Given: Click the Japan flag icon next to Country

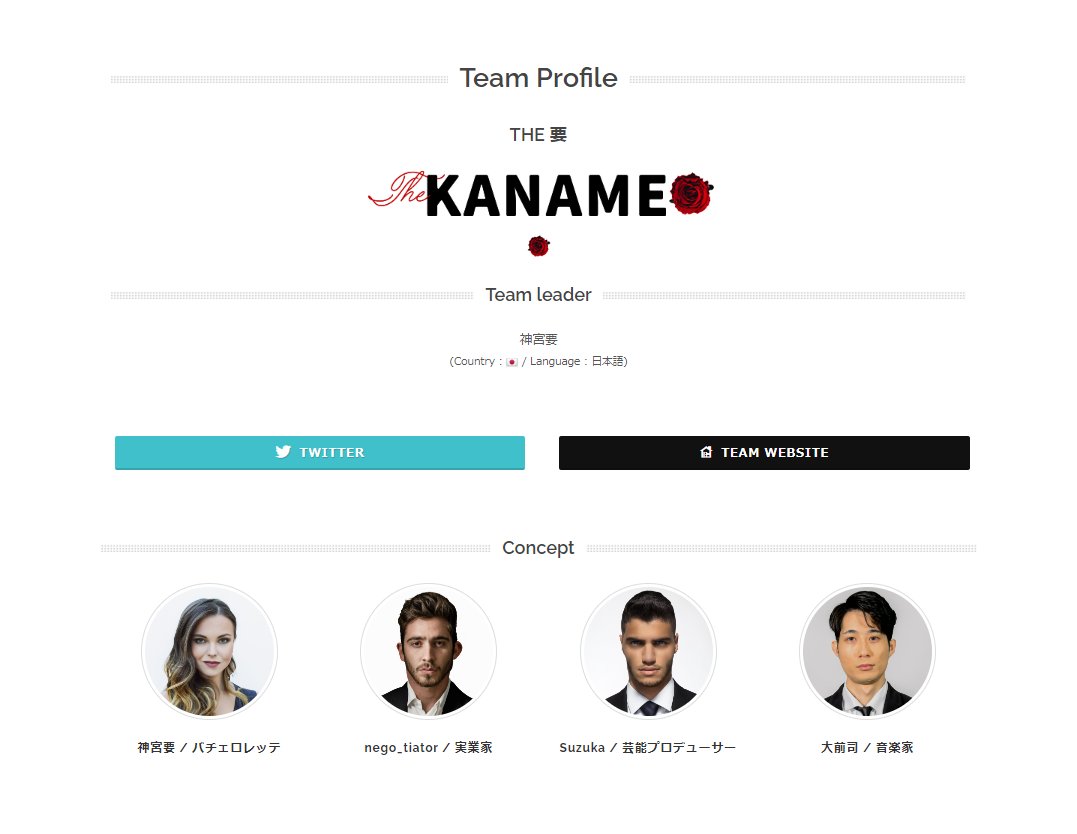Looking at the screenshot, I should (512, 362).
